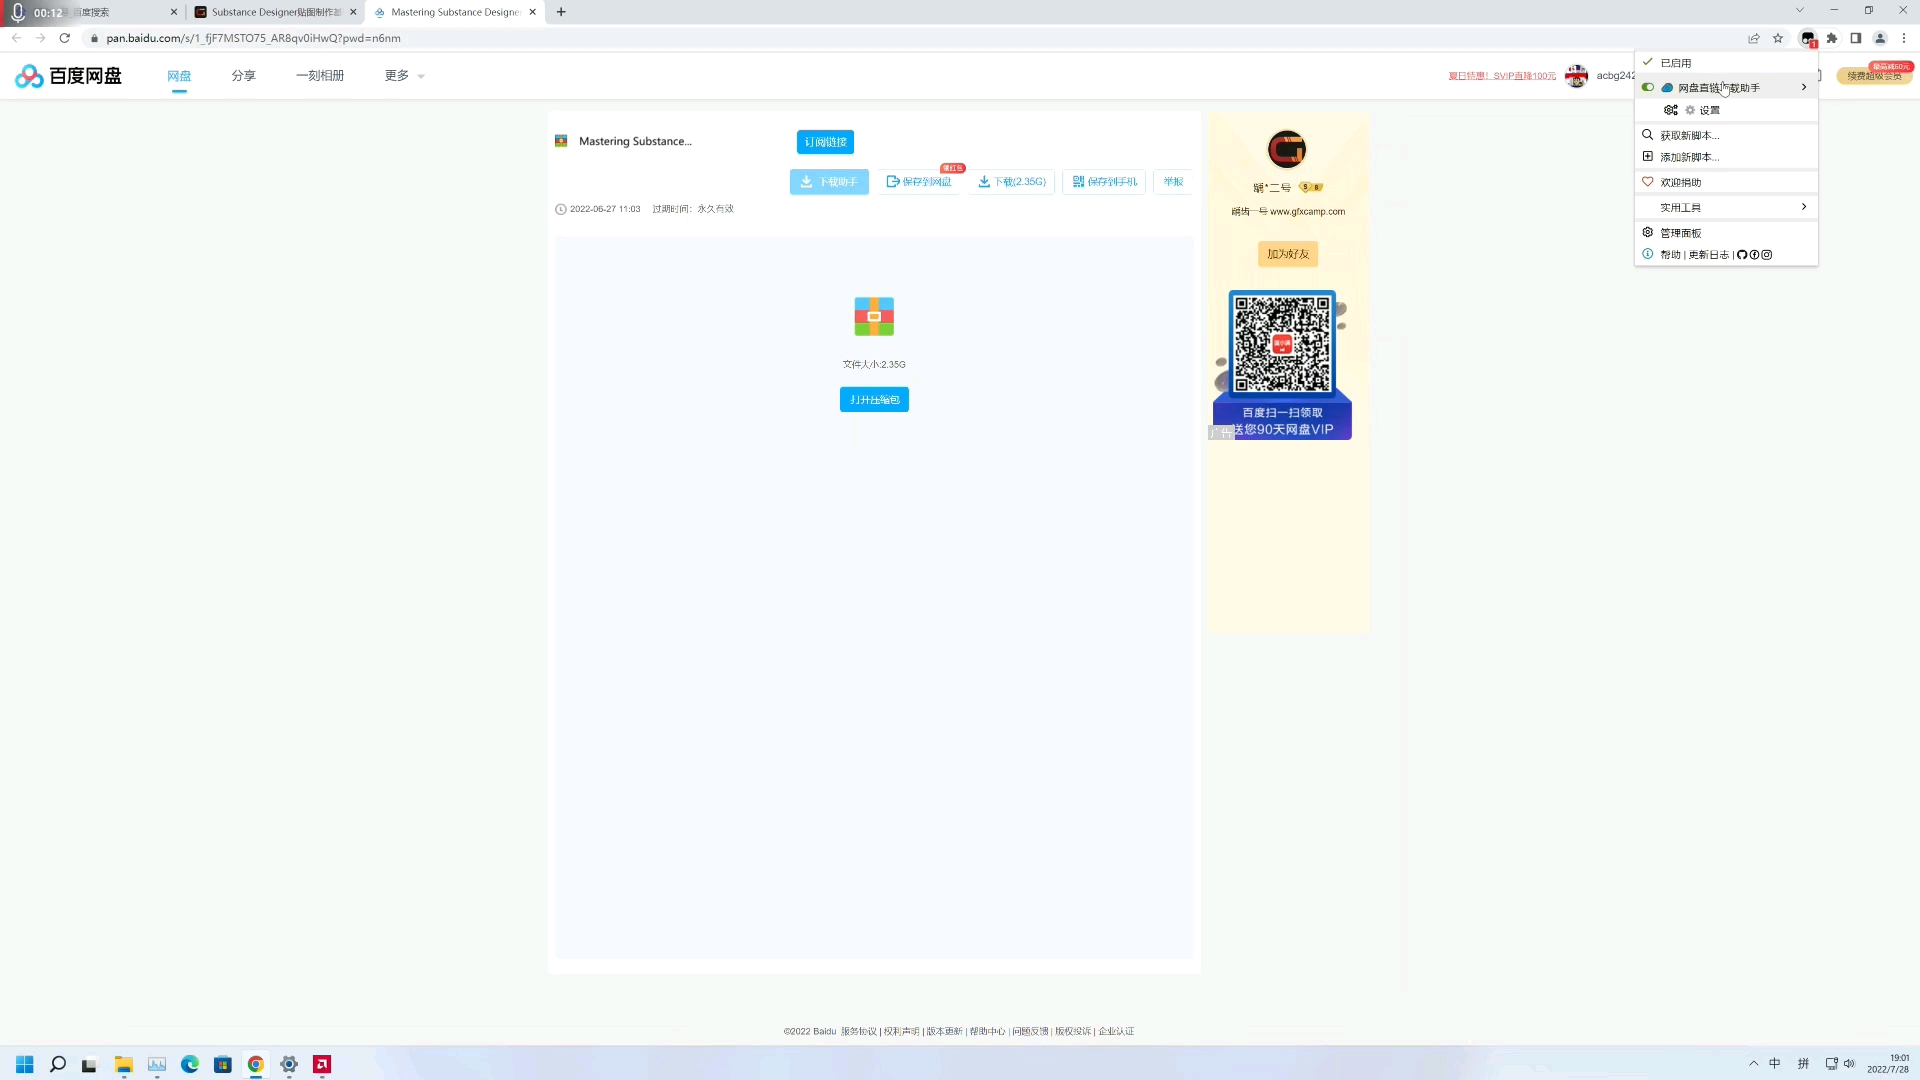1920x1080 pixels.
Task: Expand the 实用工具 submenu arrow
Action: (1804, 207)
